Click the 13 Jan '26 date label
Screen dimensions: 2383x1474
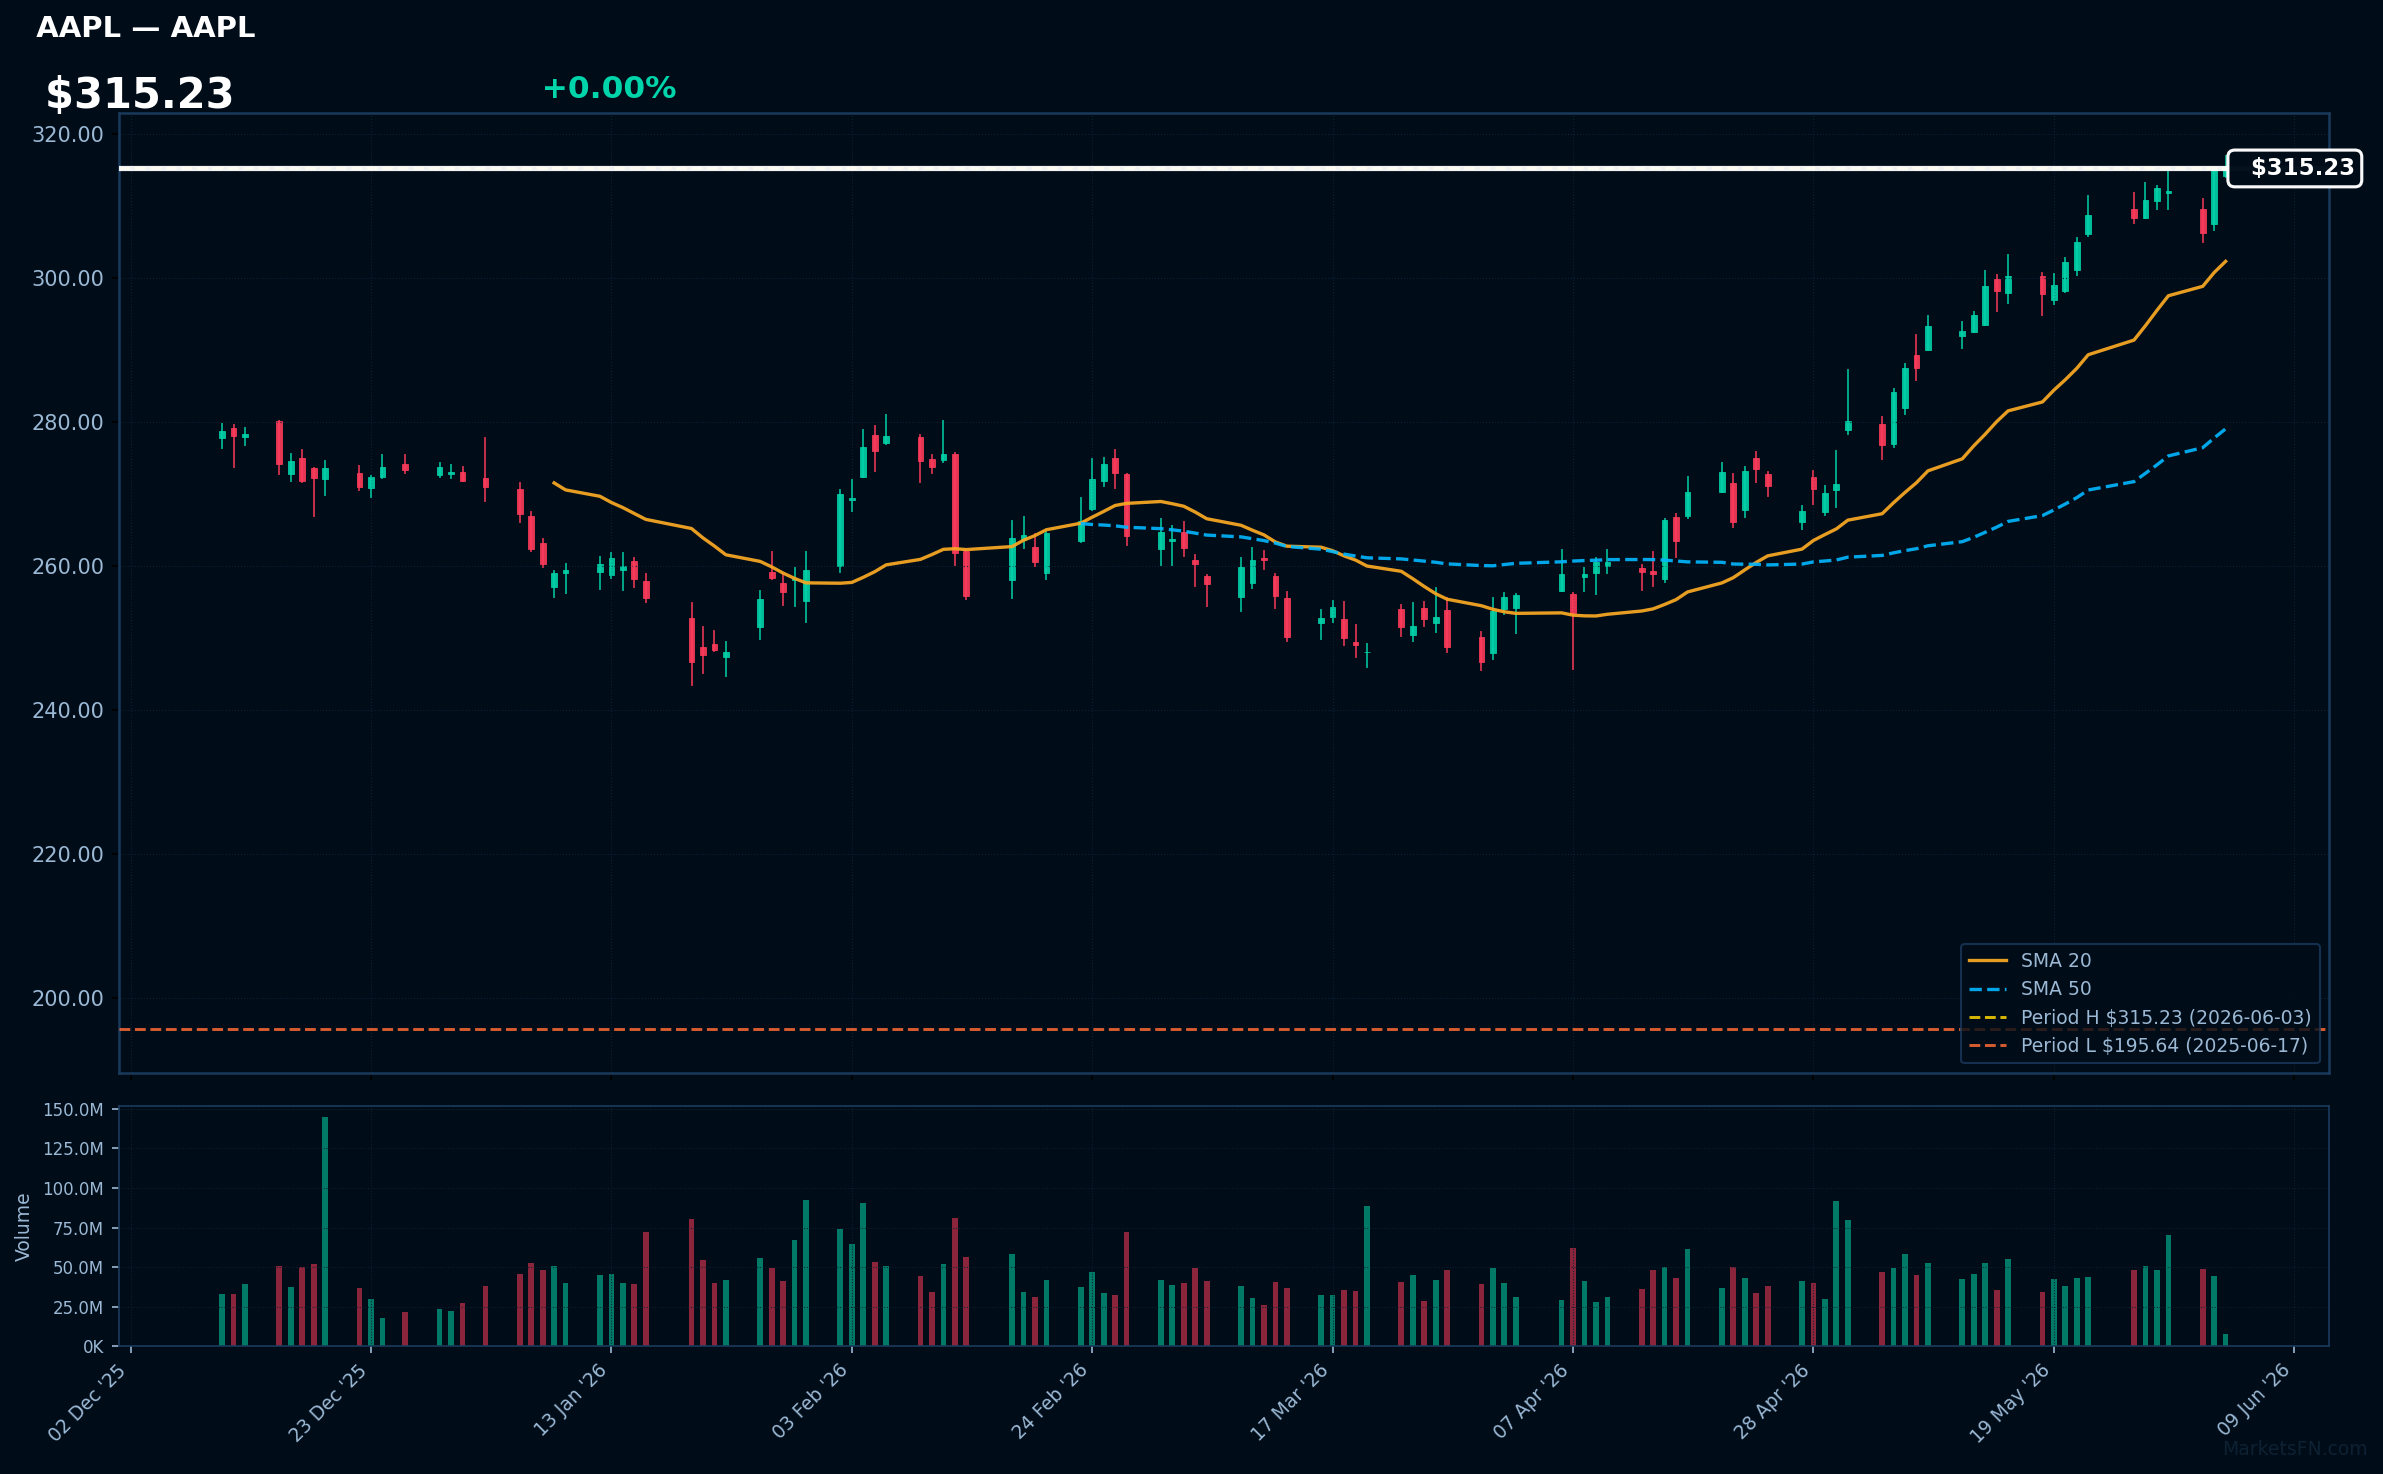[x=570, y=1401]
